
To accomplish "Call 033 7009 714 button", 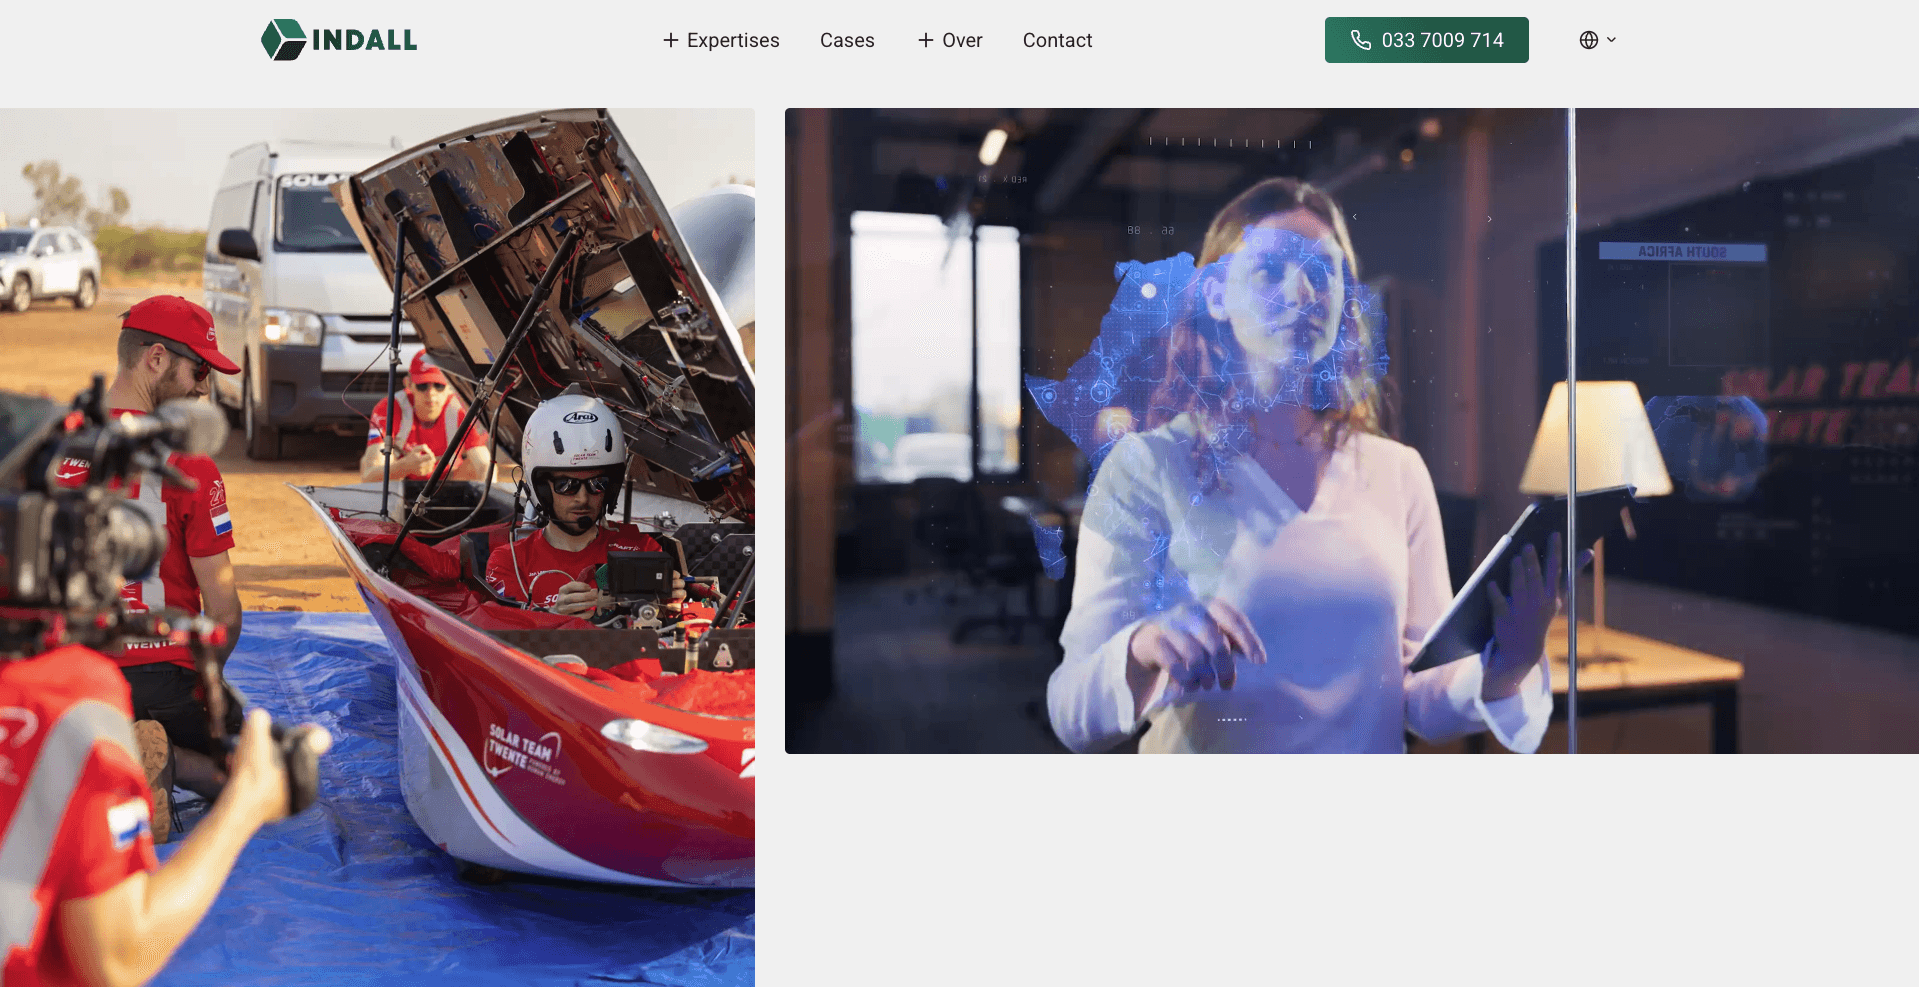I will (x=1426, y=40).
